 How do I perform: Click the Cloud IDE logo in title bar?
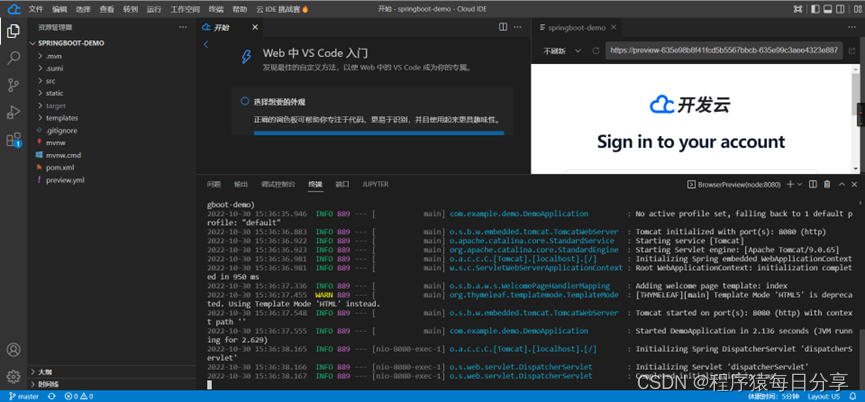point(14,9)
